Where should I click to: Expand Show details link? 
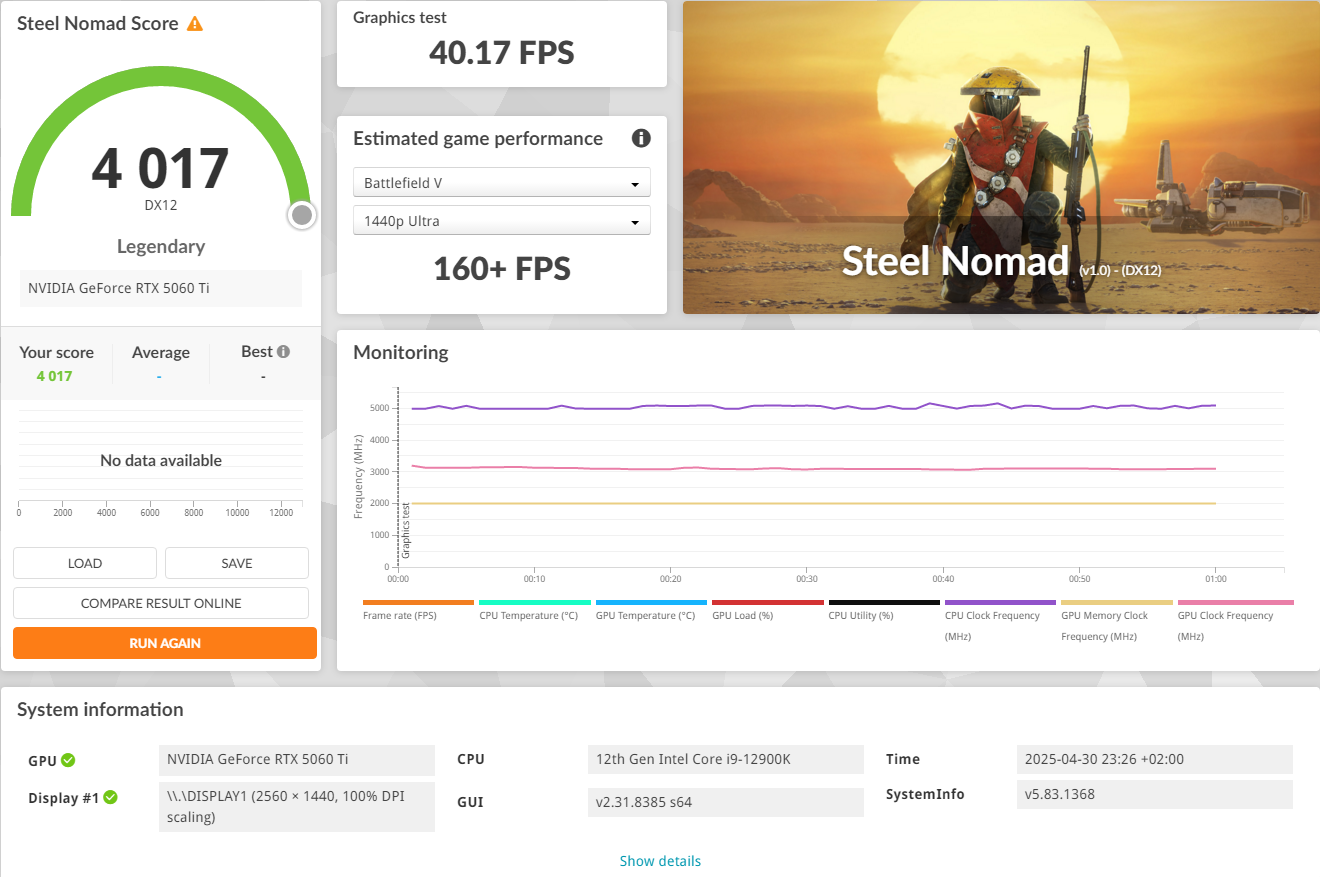click(660, 861)
